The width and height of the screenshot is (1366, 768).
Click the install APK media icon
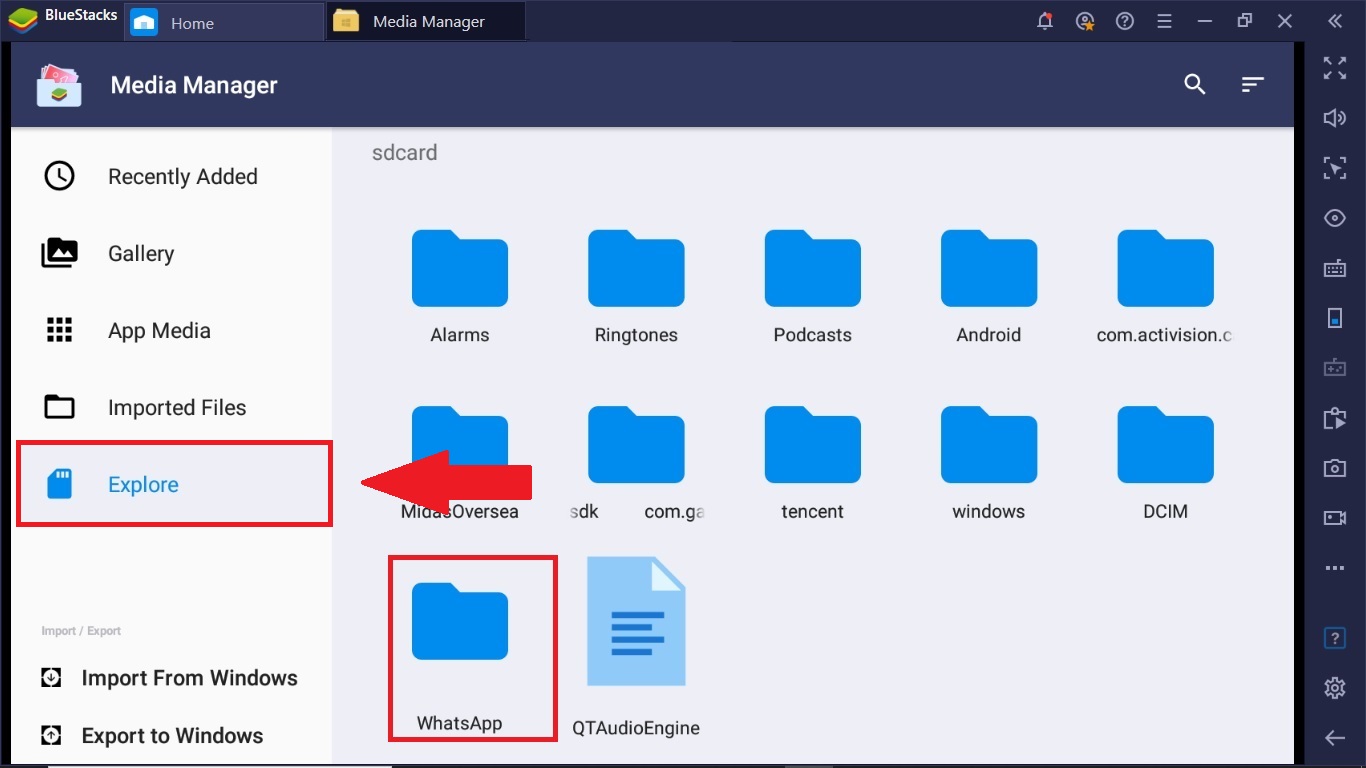pos(1335,418)
